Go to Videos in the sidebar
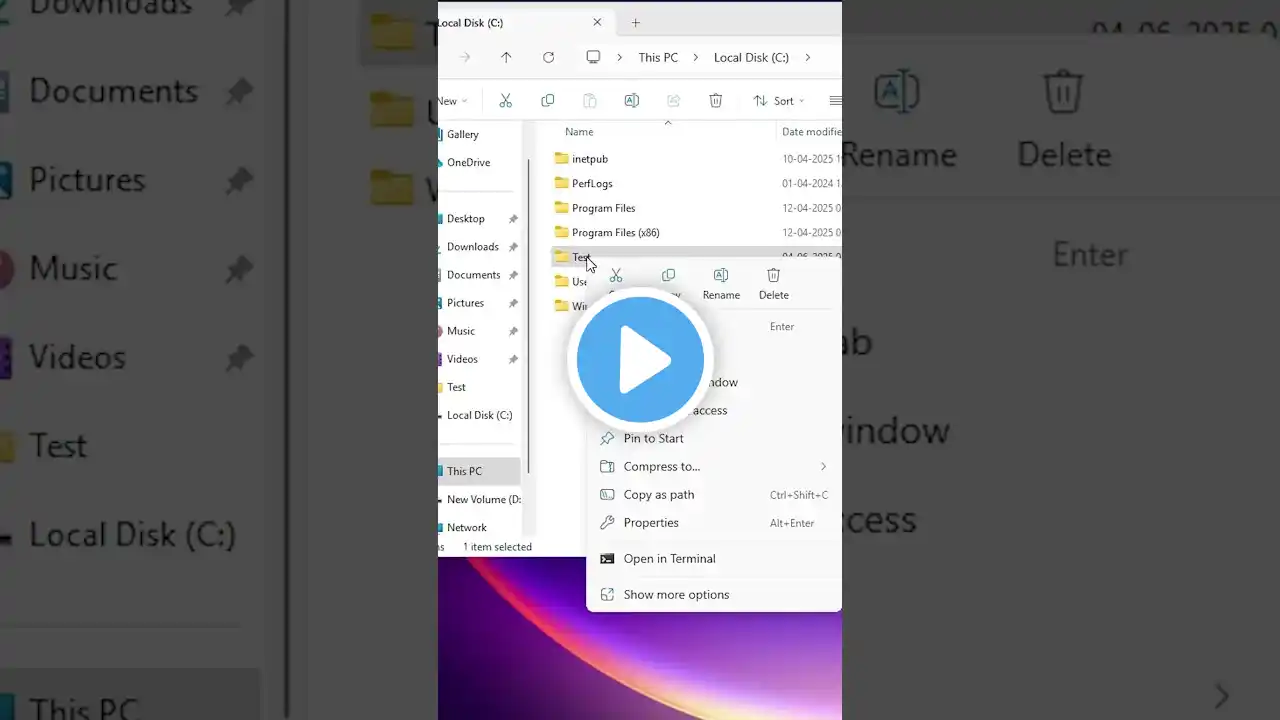This screenshot has height=720, width=1280. click(462, 359)
